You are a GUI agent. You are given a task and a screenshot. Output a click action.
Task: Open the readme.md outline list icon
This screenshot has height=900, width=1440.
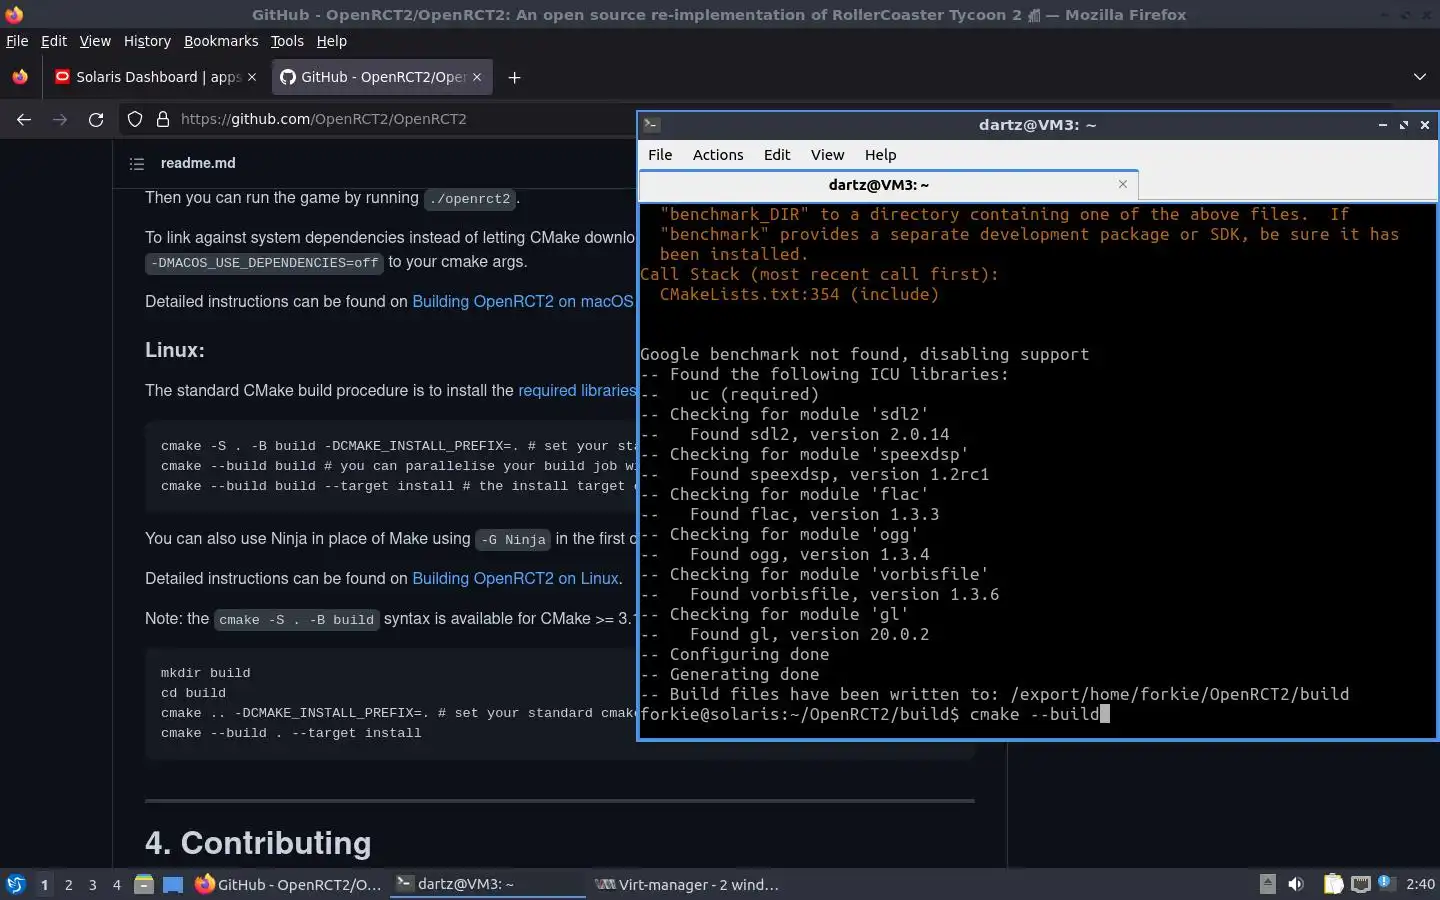pos(137,163)
